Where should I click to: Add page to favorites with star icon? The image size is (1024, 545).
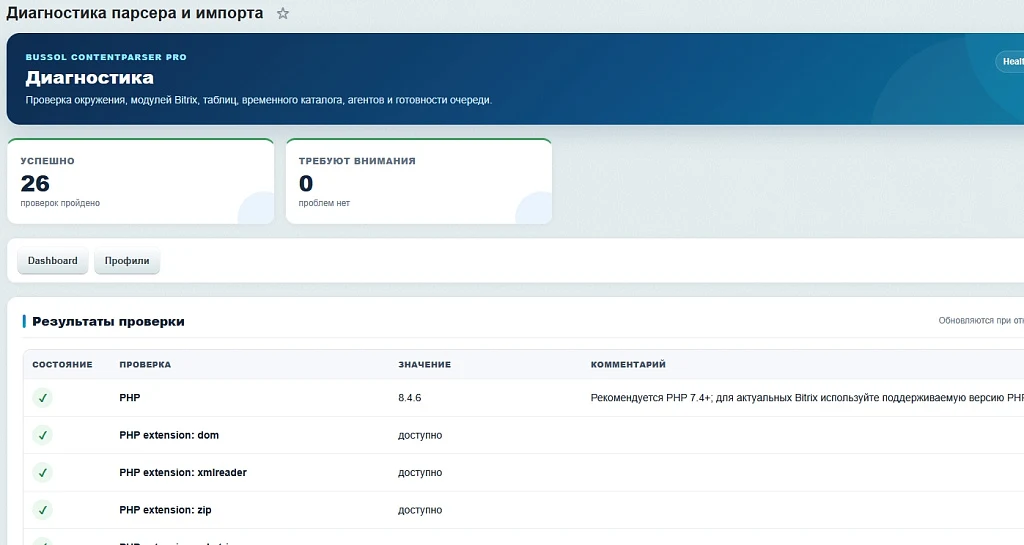click(x=283, y=13)
